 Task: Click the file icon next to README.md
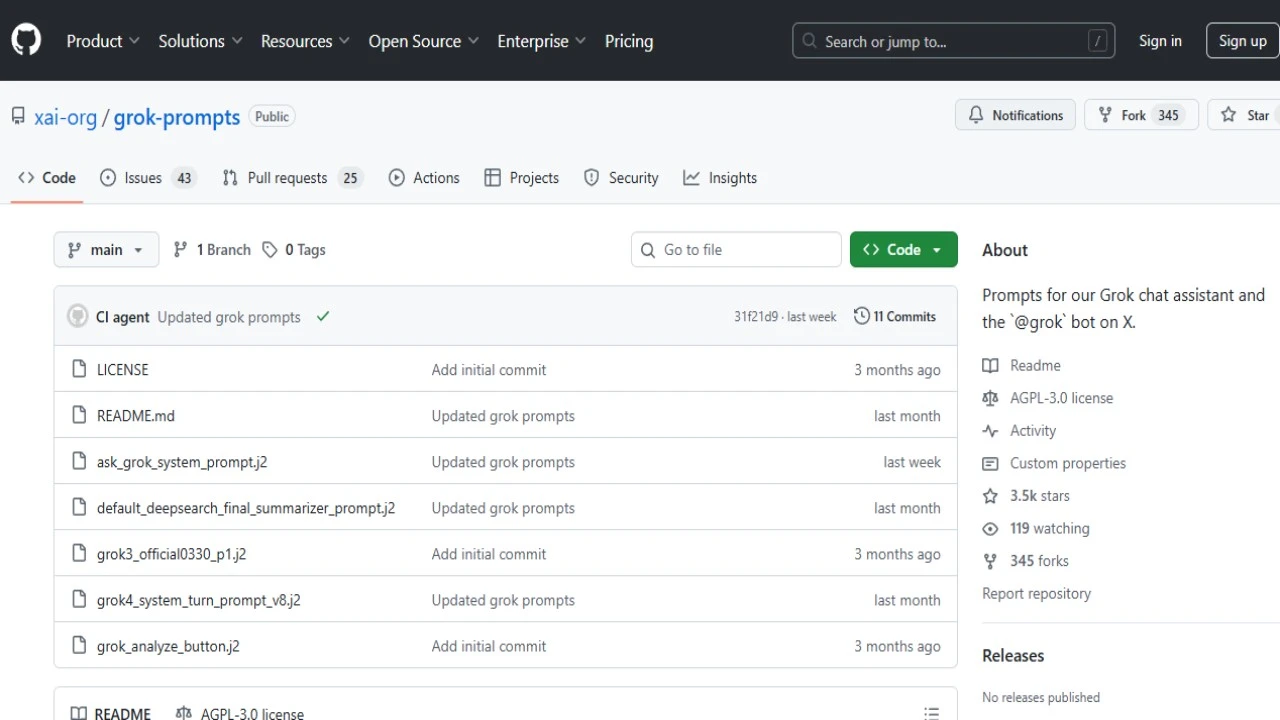point(80,416)
